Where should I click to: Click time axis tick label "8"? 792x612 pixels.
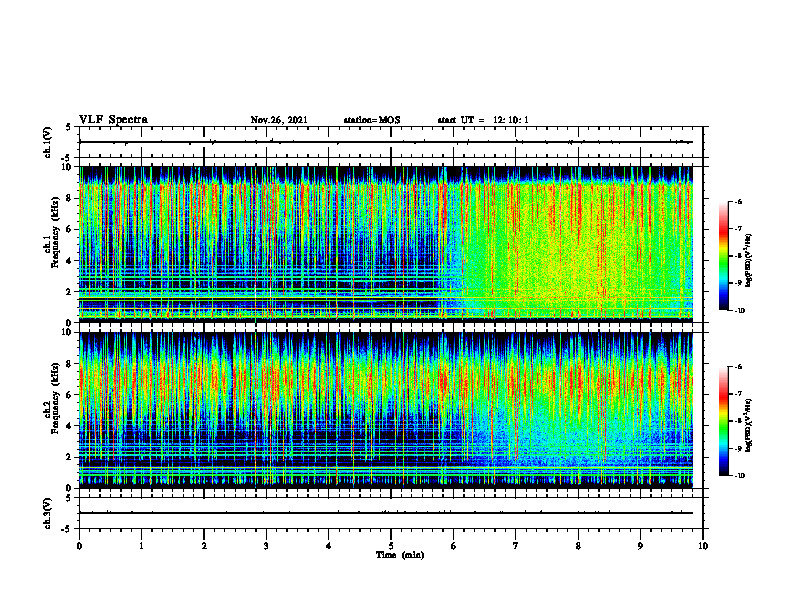click(x=578, y=546)
